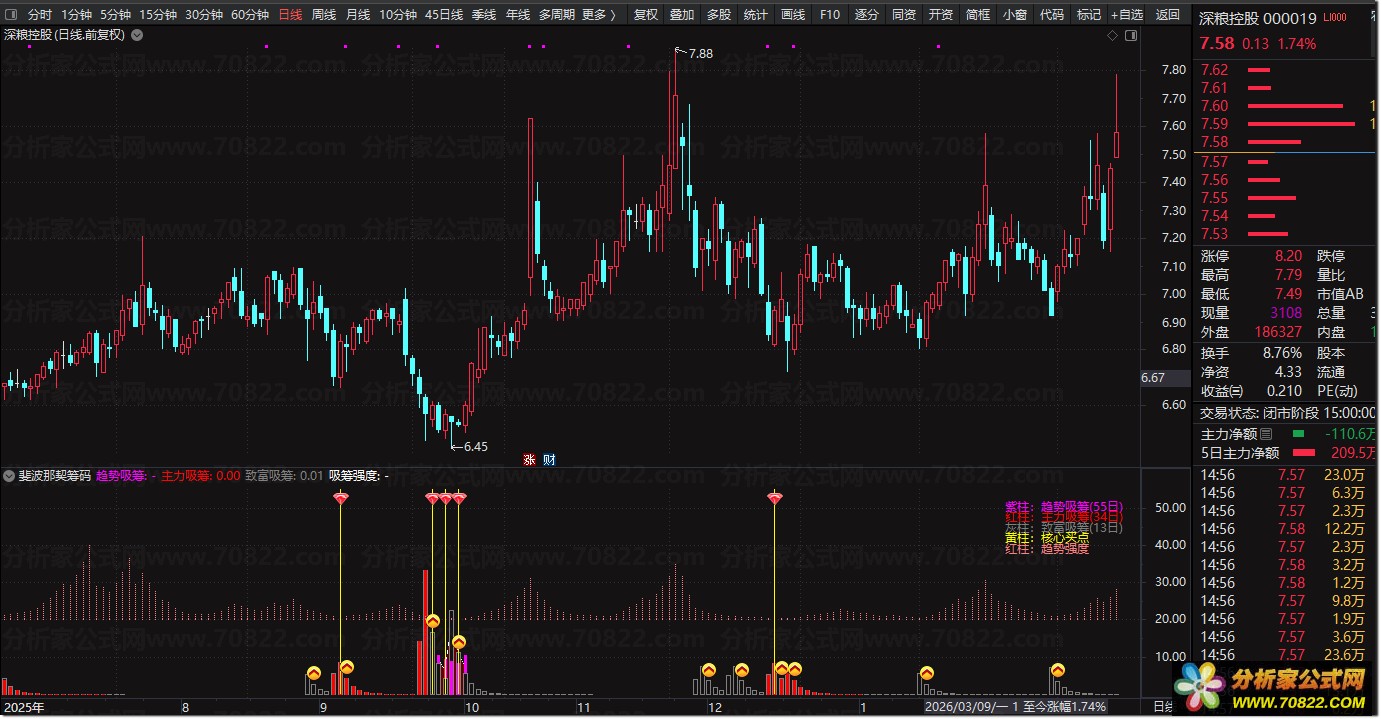Expand the 深粮控股 chart title dropdown
This screenshot has width=1382, height=719.
(136, 35)
